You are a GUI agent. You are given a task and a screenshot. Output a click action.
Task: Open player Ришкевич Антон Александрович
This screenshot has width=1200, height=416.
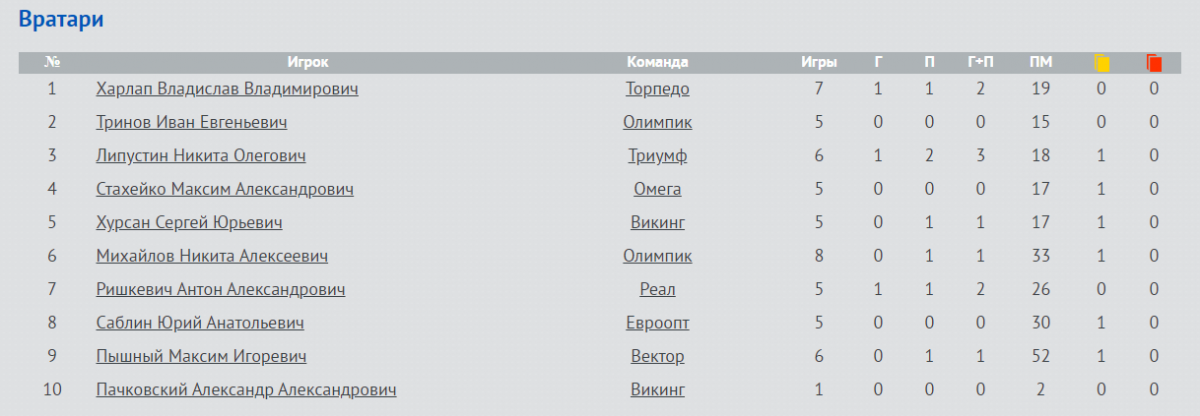click(221, 289)
